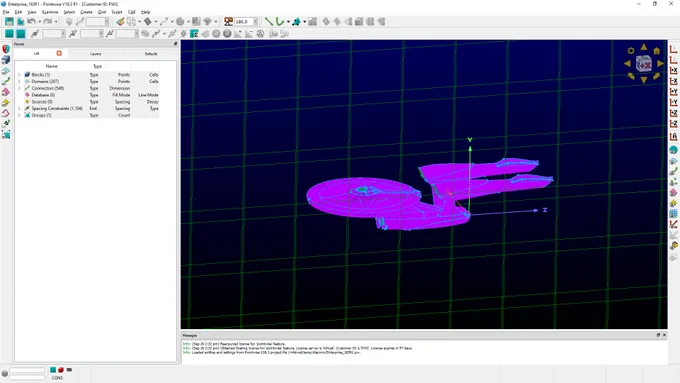The image size is (680, 383).
Task: Open the File menu
Action: 6,12
